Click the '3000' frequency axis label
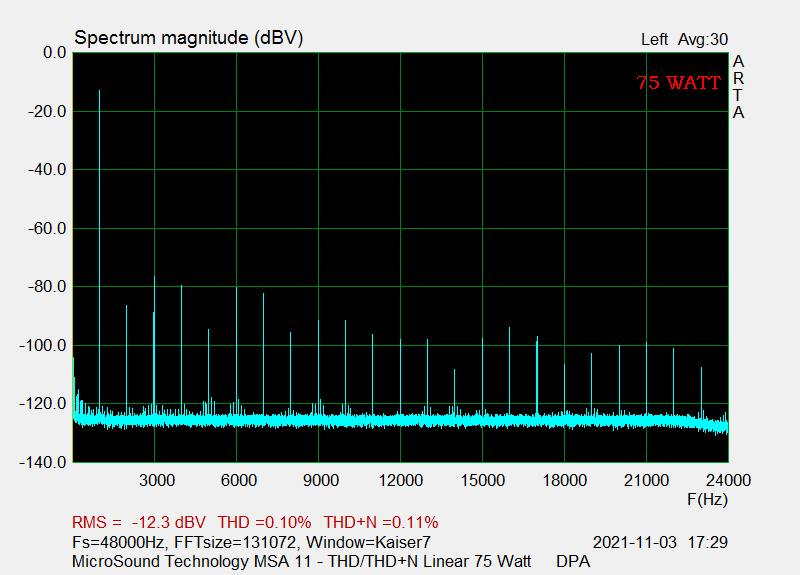 157,480
